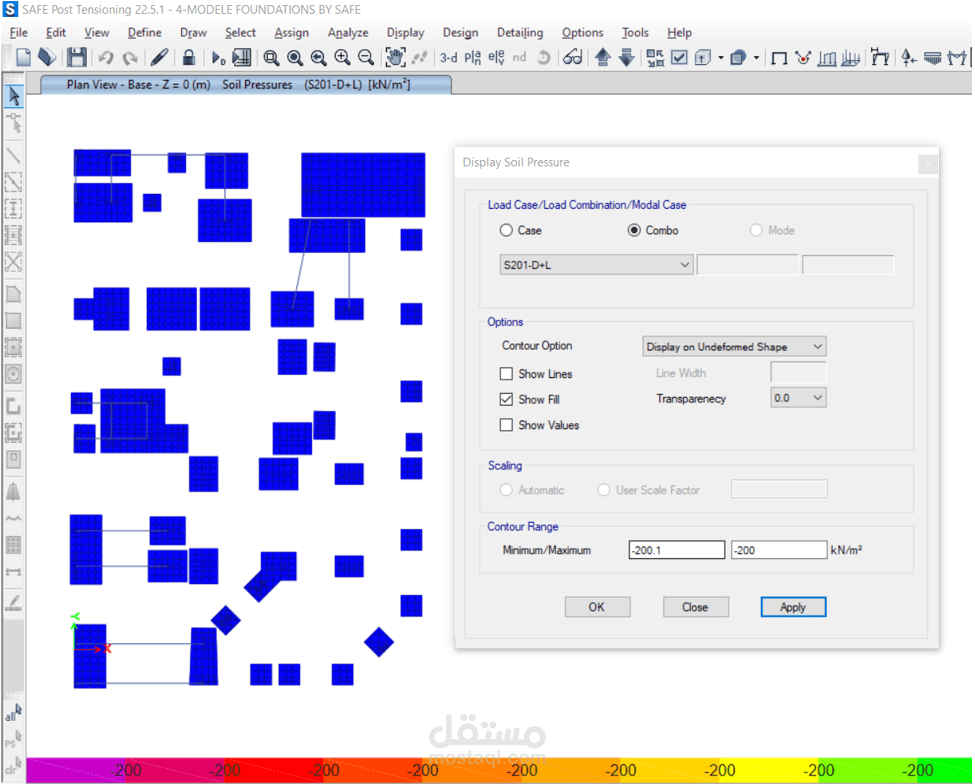The height and width of the screenshot is (784, 975).
Task: Set plan view with the Plan icon
Action: (x=473, y=58)
